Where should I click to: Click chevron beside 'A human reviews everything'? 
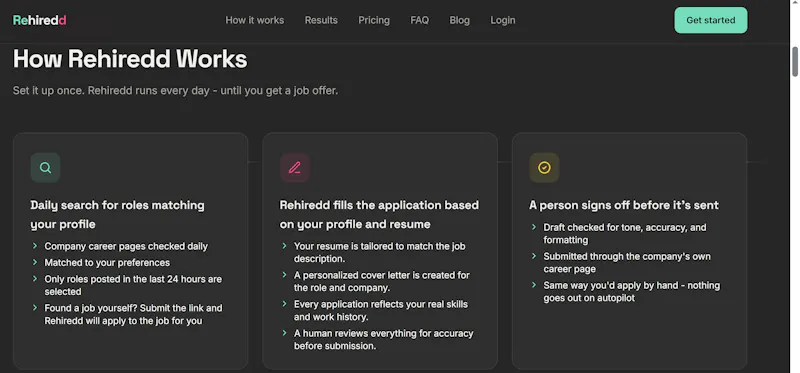pyautogui.click(x=284, y=333)
